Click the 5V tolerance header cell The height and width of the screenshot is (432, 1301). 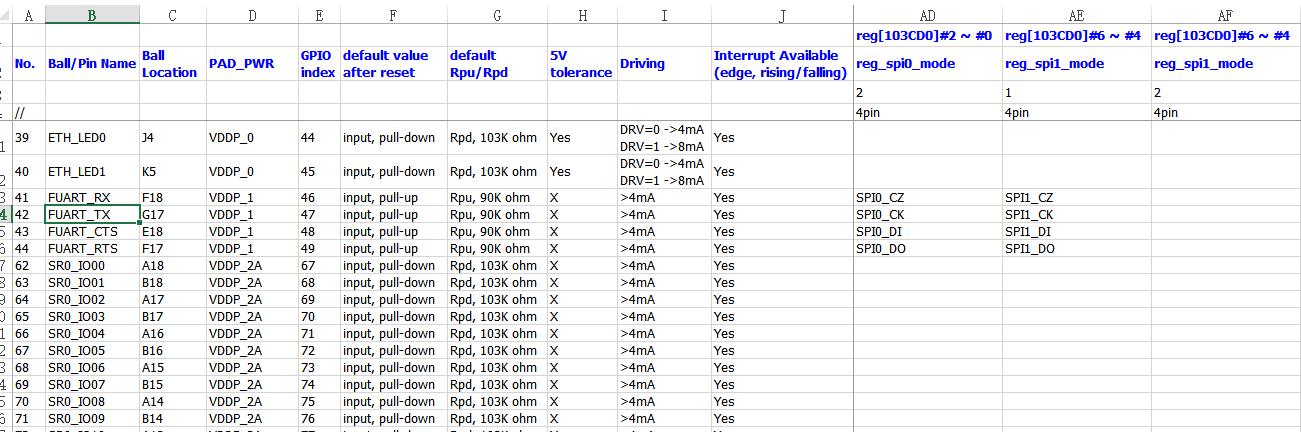click(x=581, y=63)
